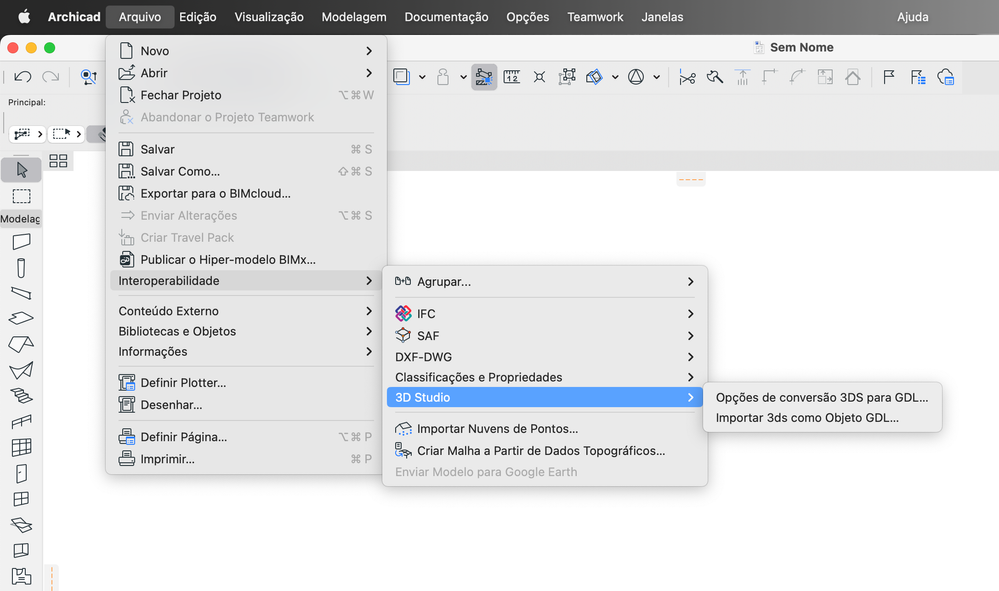Select the Railing tool in toolbox
Image resolution: width=999 pixels, height=591 pixels.
pyautogui.click(x=21, y=422)
